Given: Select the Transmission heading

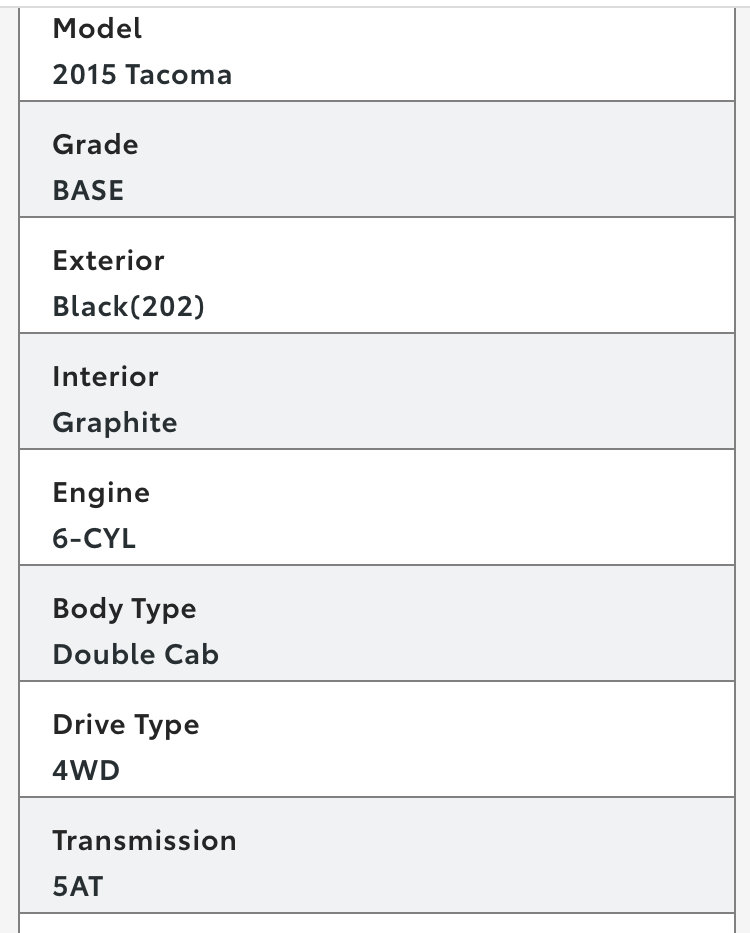Looking at the screenshot, I should click(x=145, y=841).
